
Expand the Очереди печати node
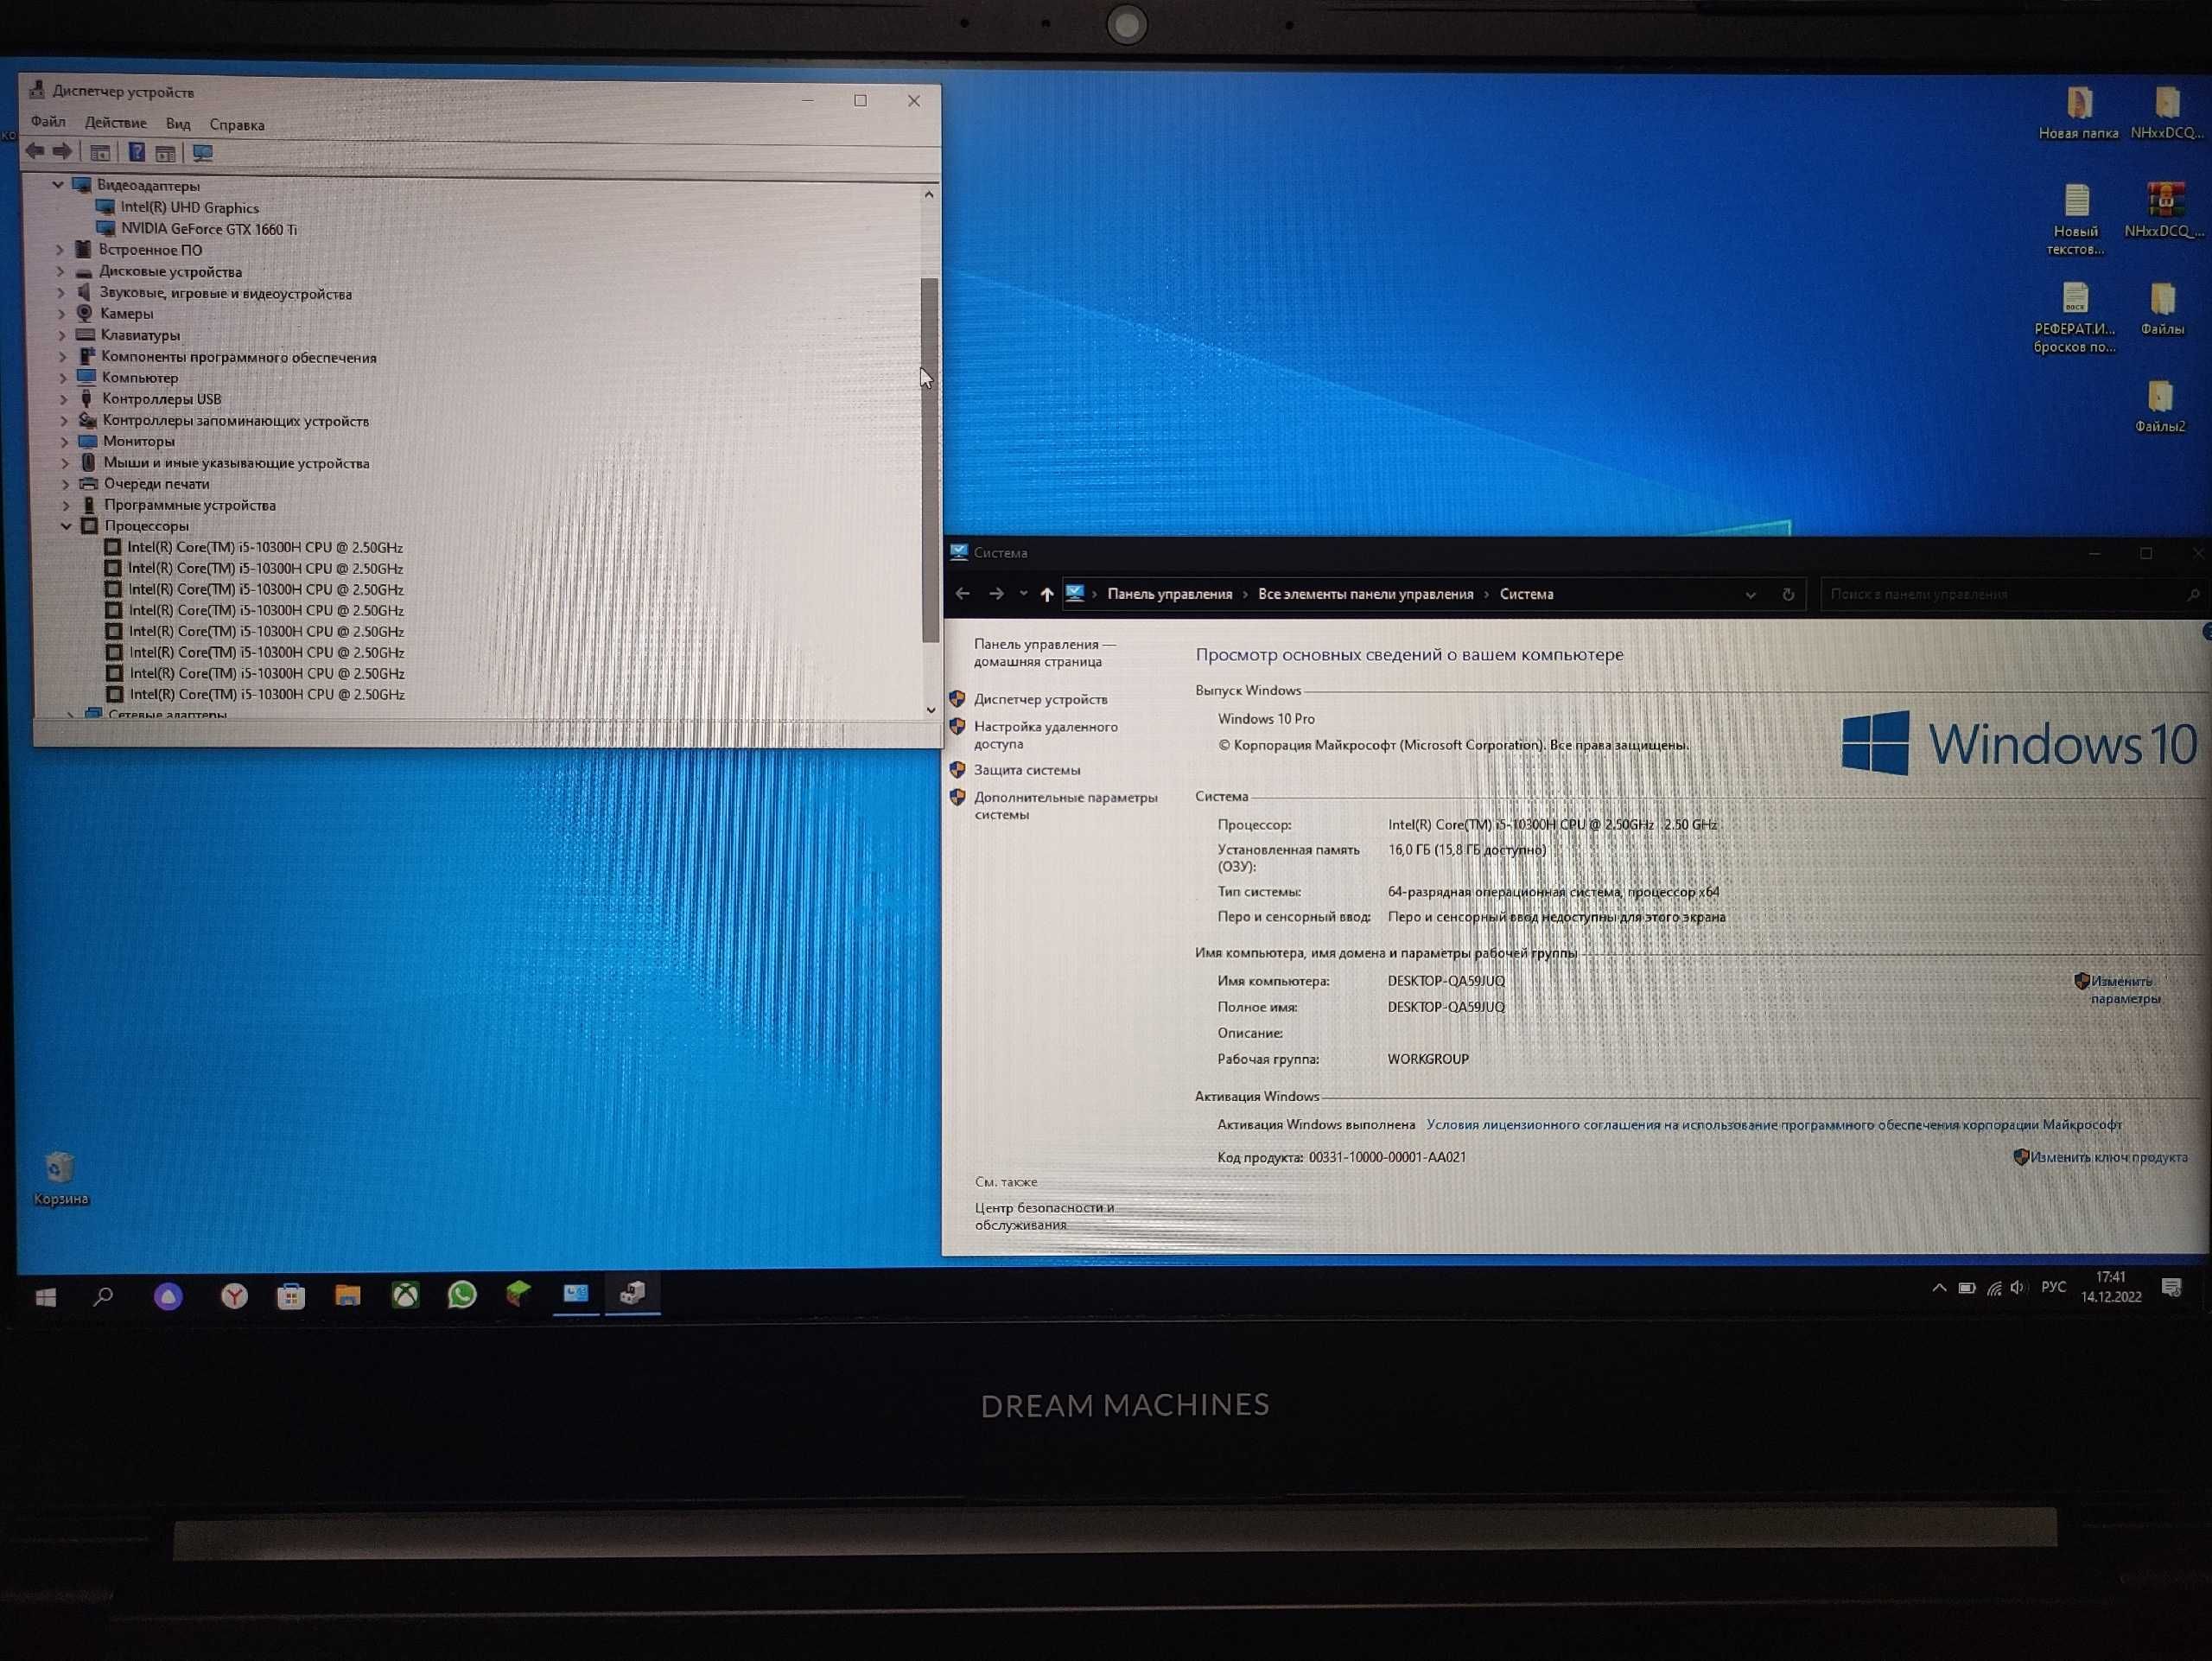click(66, 484)
